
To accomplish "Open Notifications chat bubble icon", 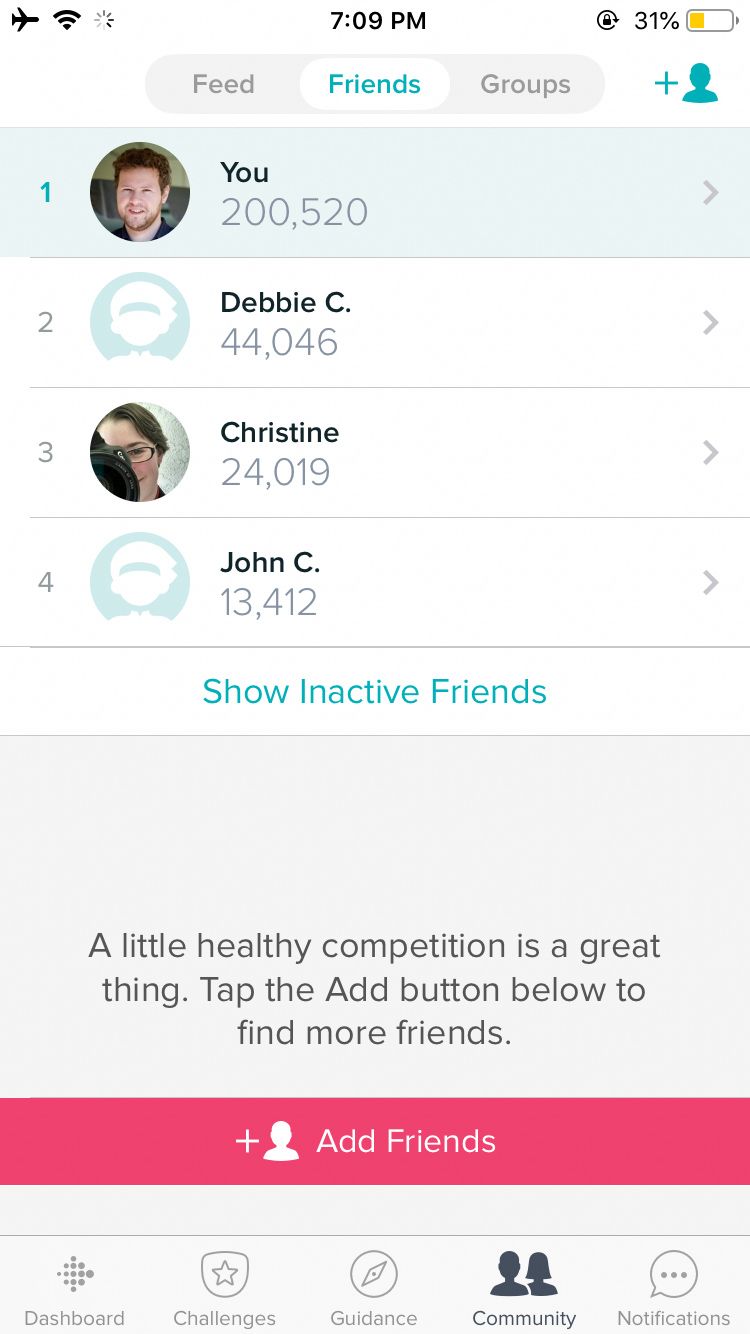I will click(673, 1274).
